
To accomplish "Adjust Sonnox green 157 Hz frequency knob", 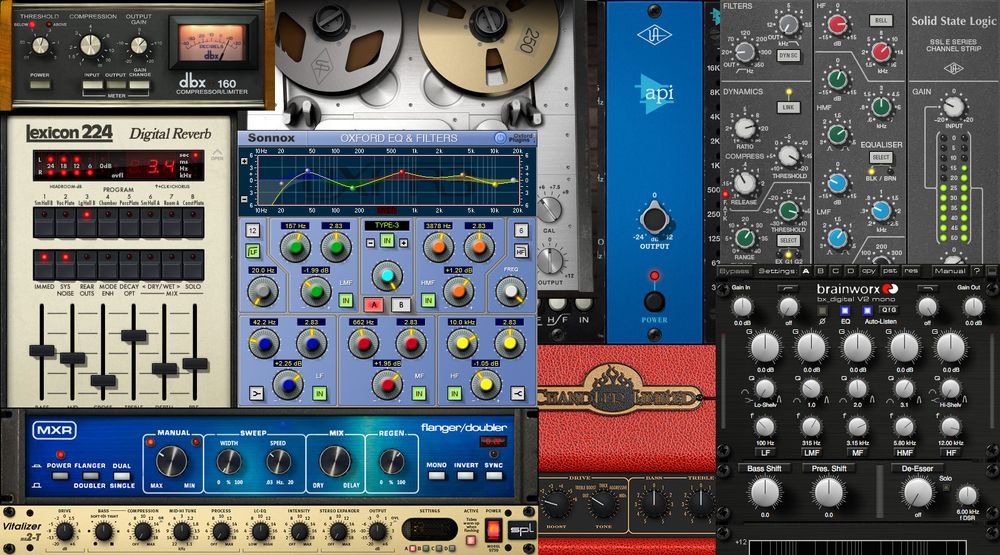I will pyautogui.click(x=295, y=247).
